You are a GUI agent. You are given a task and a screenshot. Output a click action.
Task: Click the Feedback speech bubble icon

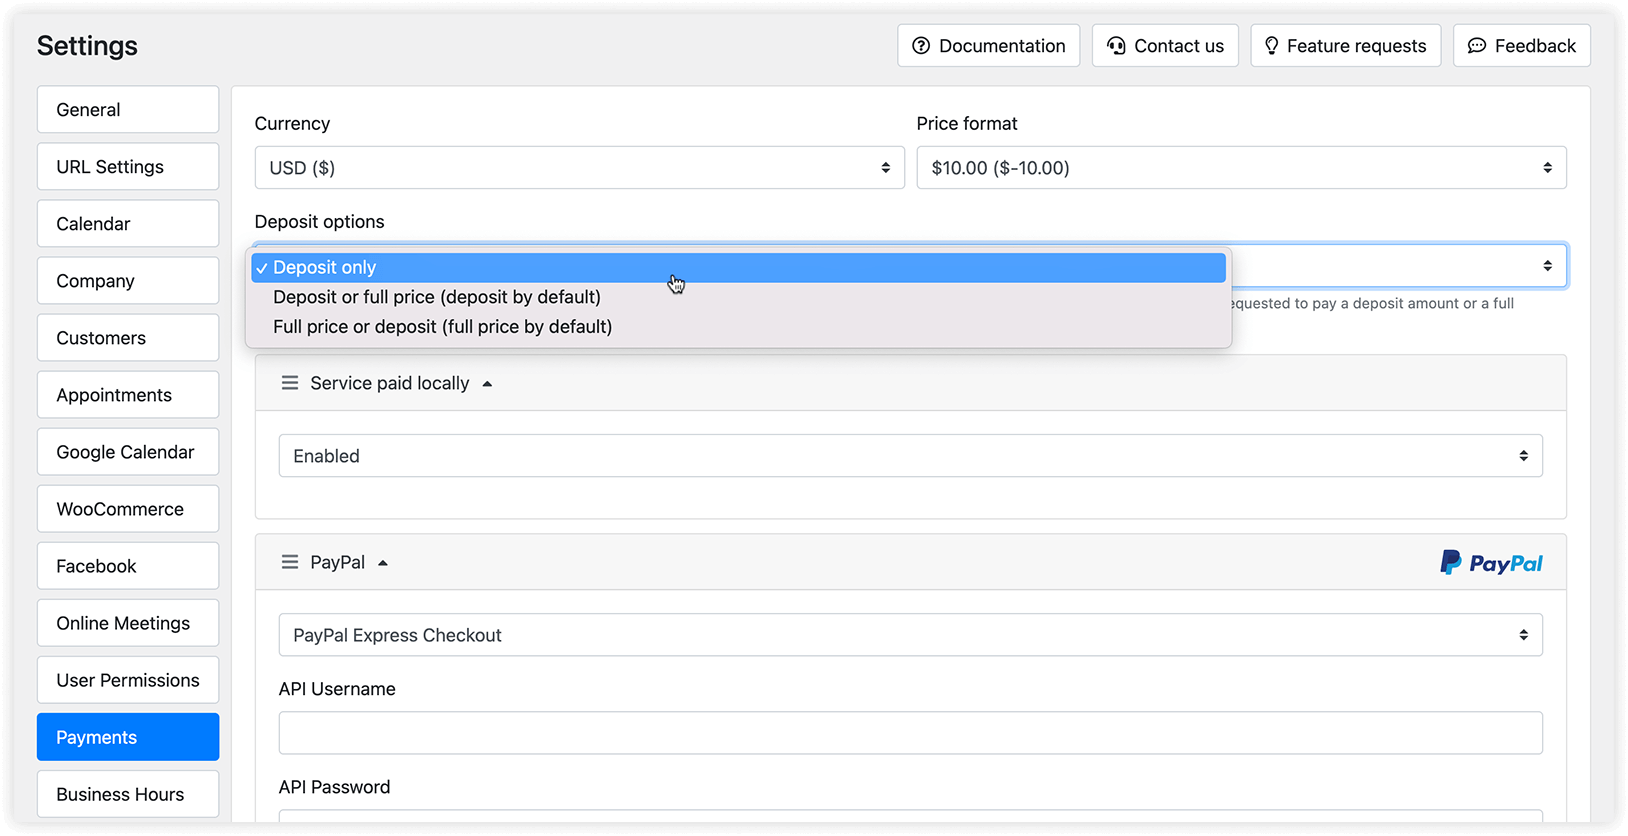click(x=1477, y=46)
